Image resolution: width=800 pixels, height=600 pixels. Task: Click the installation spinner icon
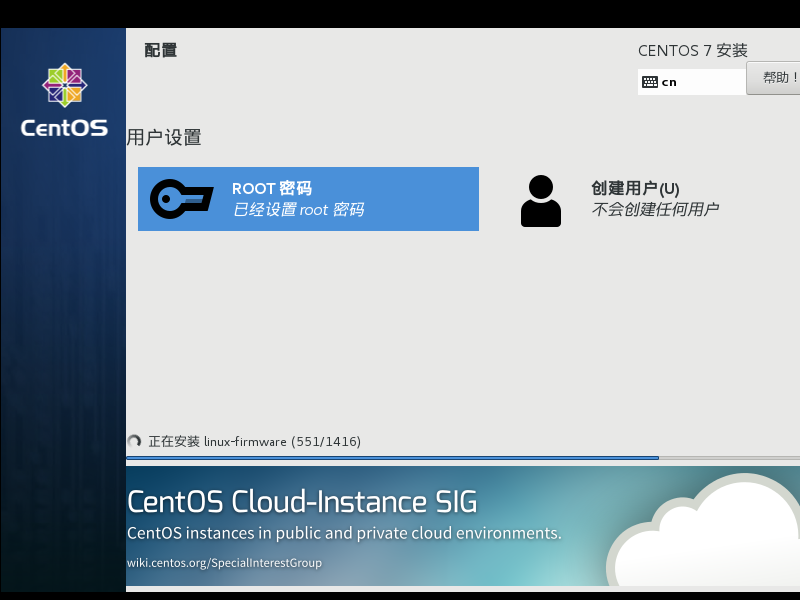tap(134, 441)
